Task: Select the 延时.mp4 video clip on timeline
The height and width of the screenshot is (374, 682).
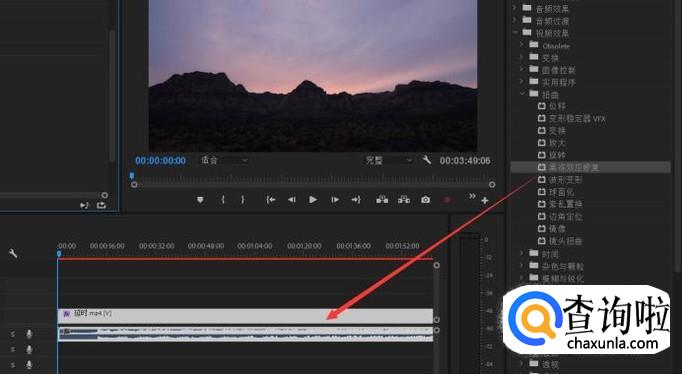Action: pyautogui.click(x=245, y=316)
